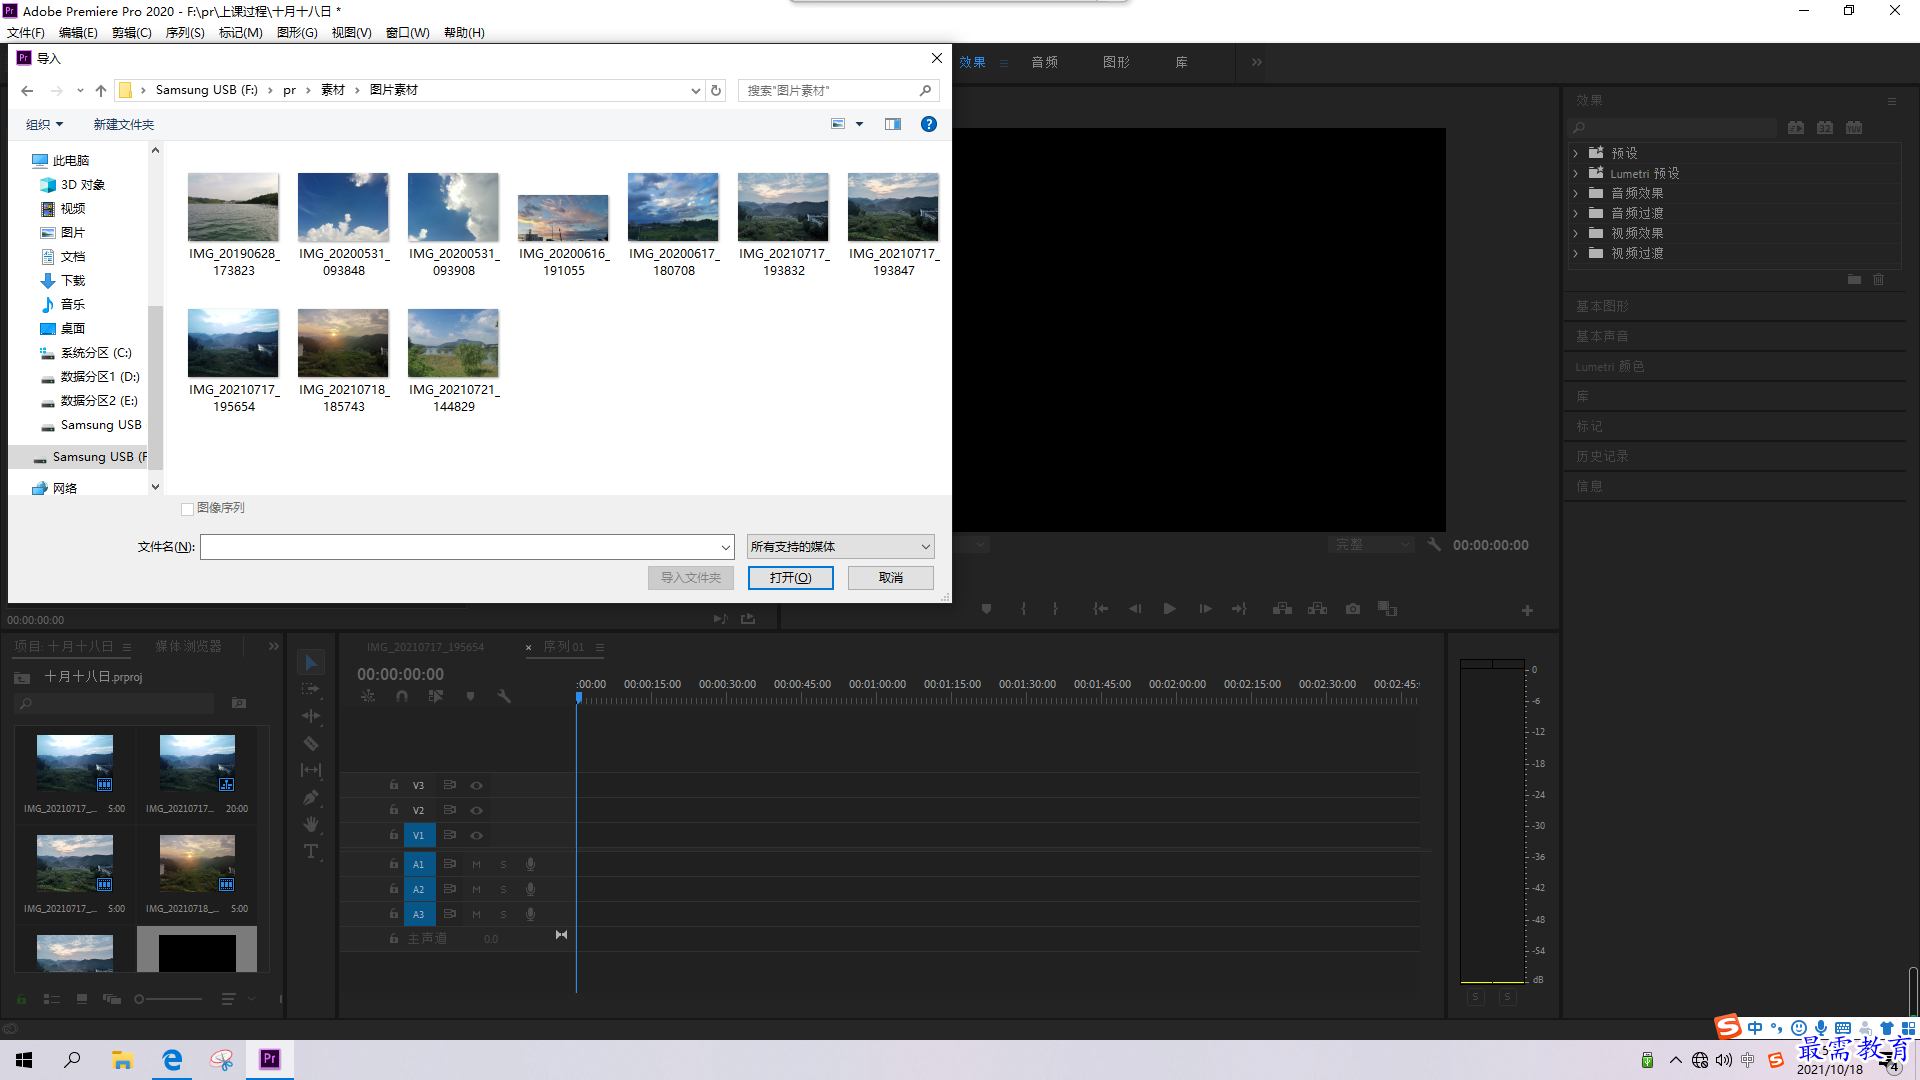Select the Razor tool
This screenshot has height=1080, width=1920.
(x=311, y=743)
